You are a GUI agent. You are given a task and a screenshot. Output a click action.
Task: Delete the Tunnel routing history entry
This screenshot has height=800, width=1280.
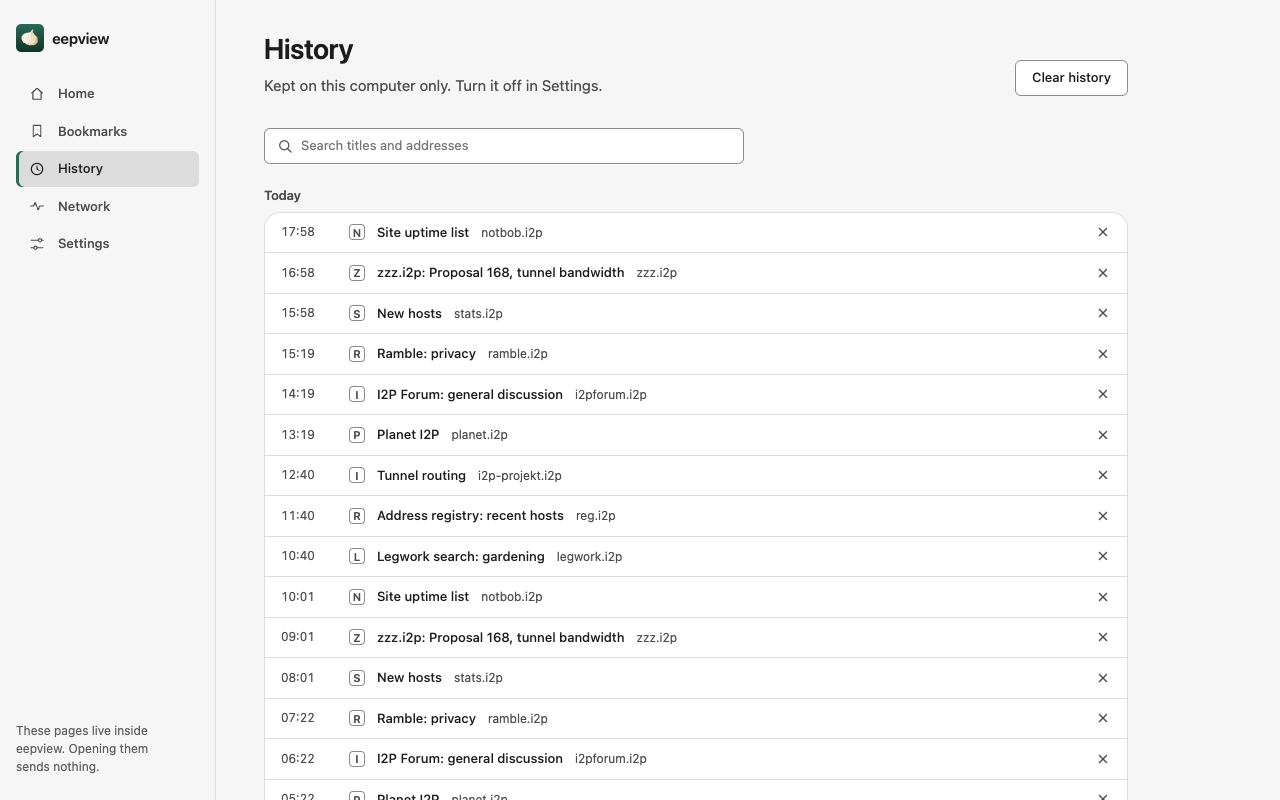click(x=1103, y=475)
